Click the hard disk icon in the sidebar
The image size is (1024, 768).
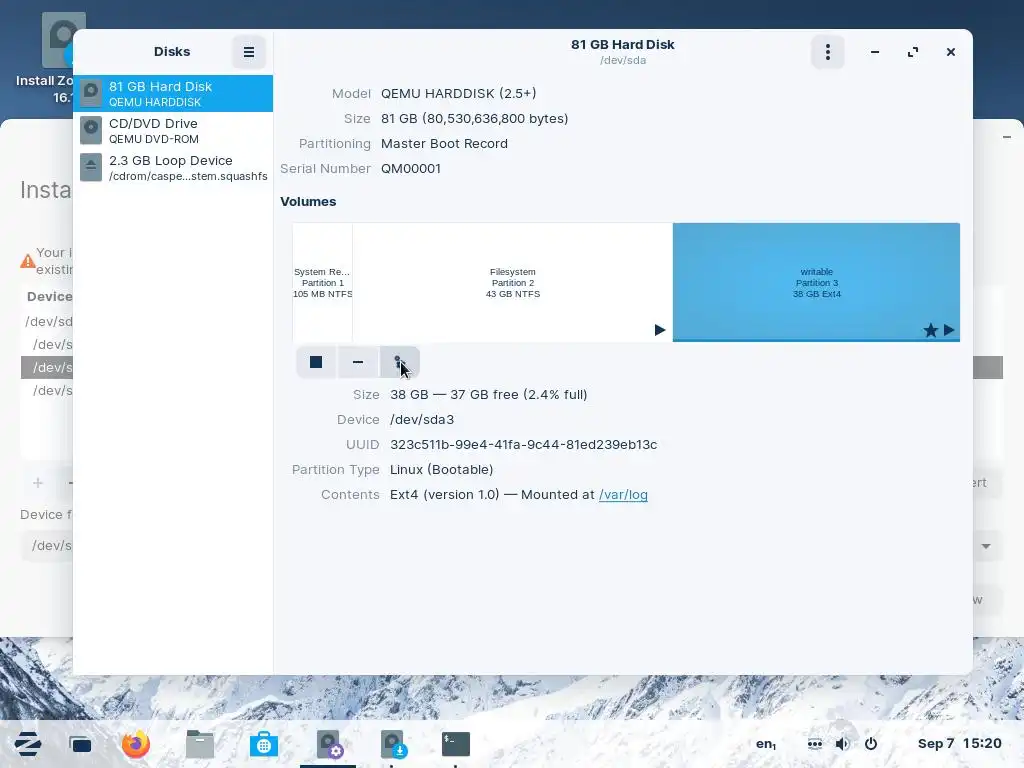[x=91, y=93]
